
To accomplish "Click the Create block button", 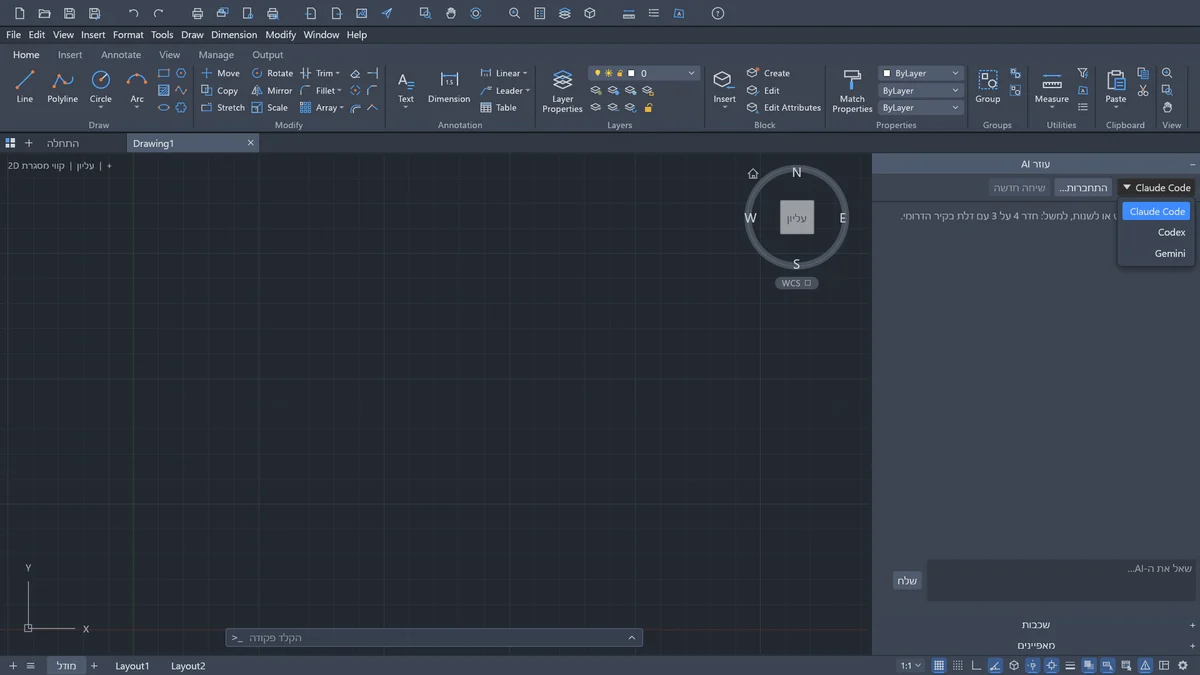I will (768, 73).
